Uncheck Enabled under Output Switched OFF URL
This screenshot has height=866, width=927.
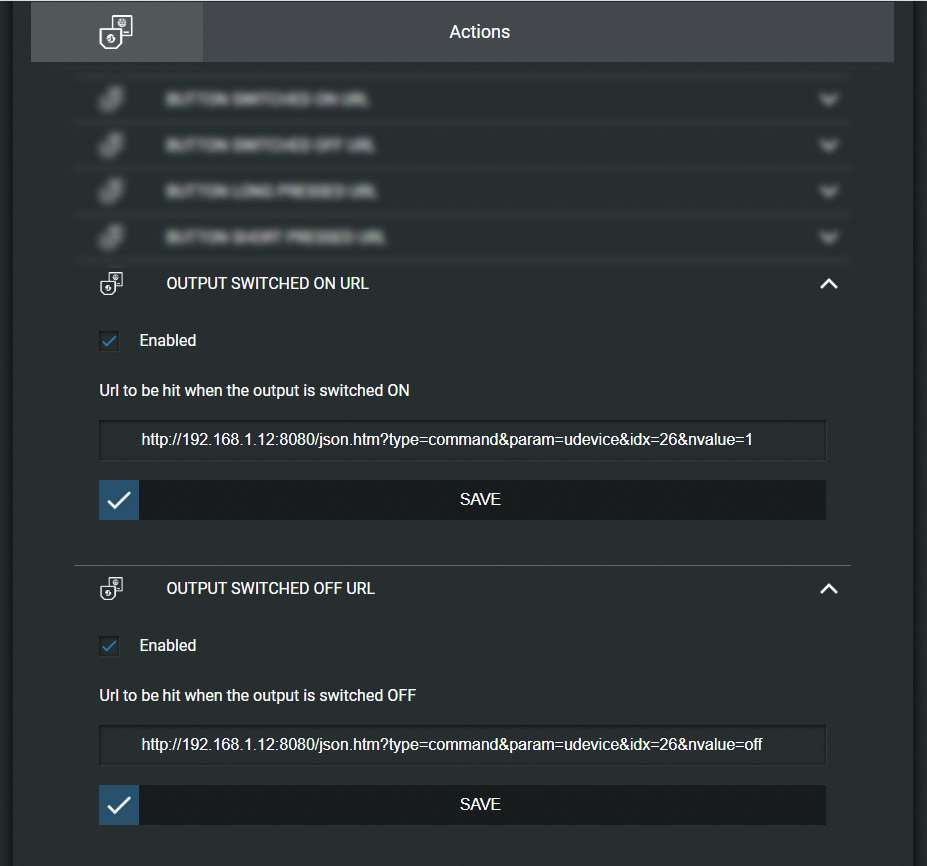point(110,646)
